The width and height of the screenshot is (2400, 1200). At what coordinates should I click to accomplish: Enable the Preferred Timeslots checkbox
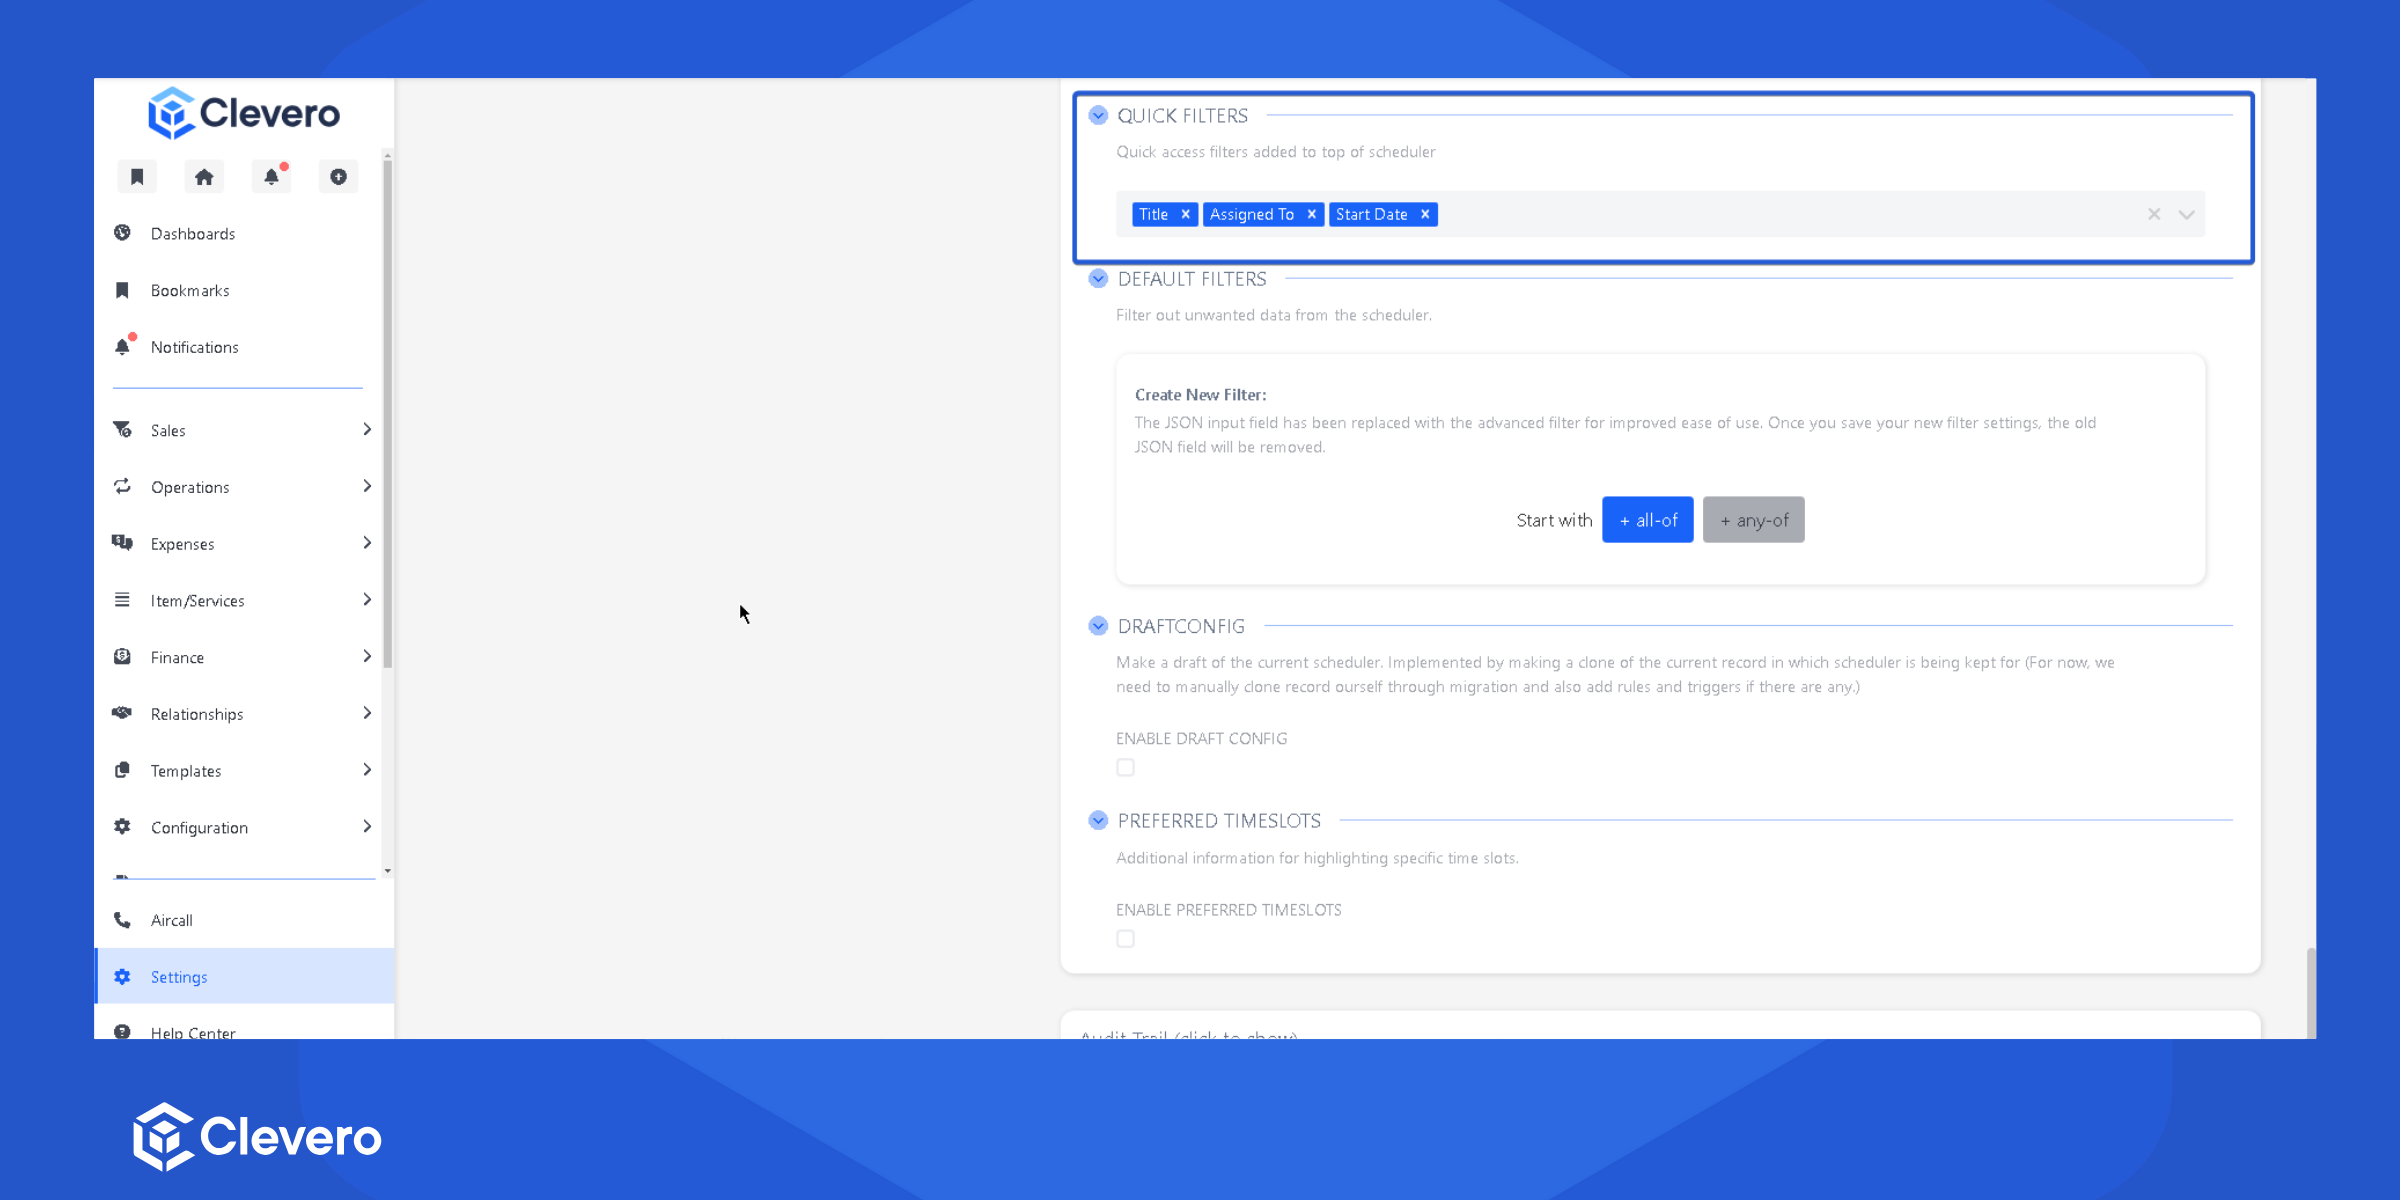(1125, 938)
